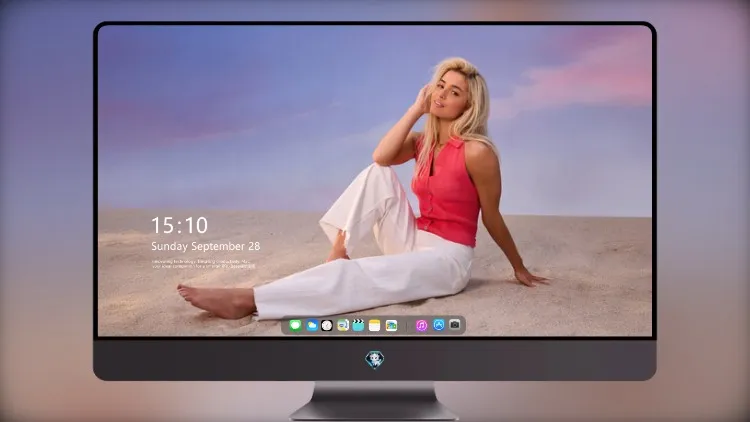Click the small caption text under date
Screen dimensions: 750x422
pyautogui.click(x=204, y=264)
